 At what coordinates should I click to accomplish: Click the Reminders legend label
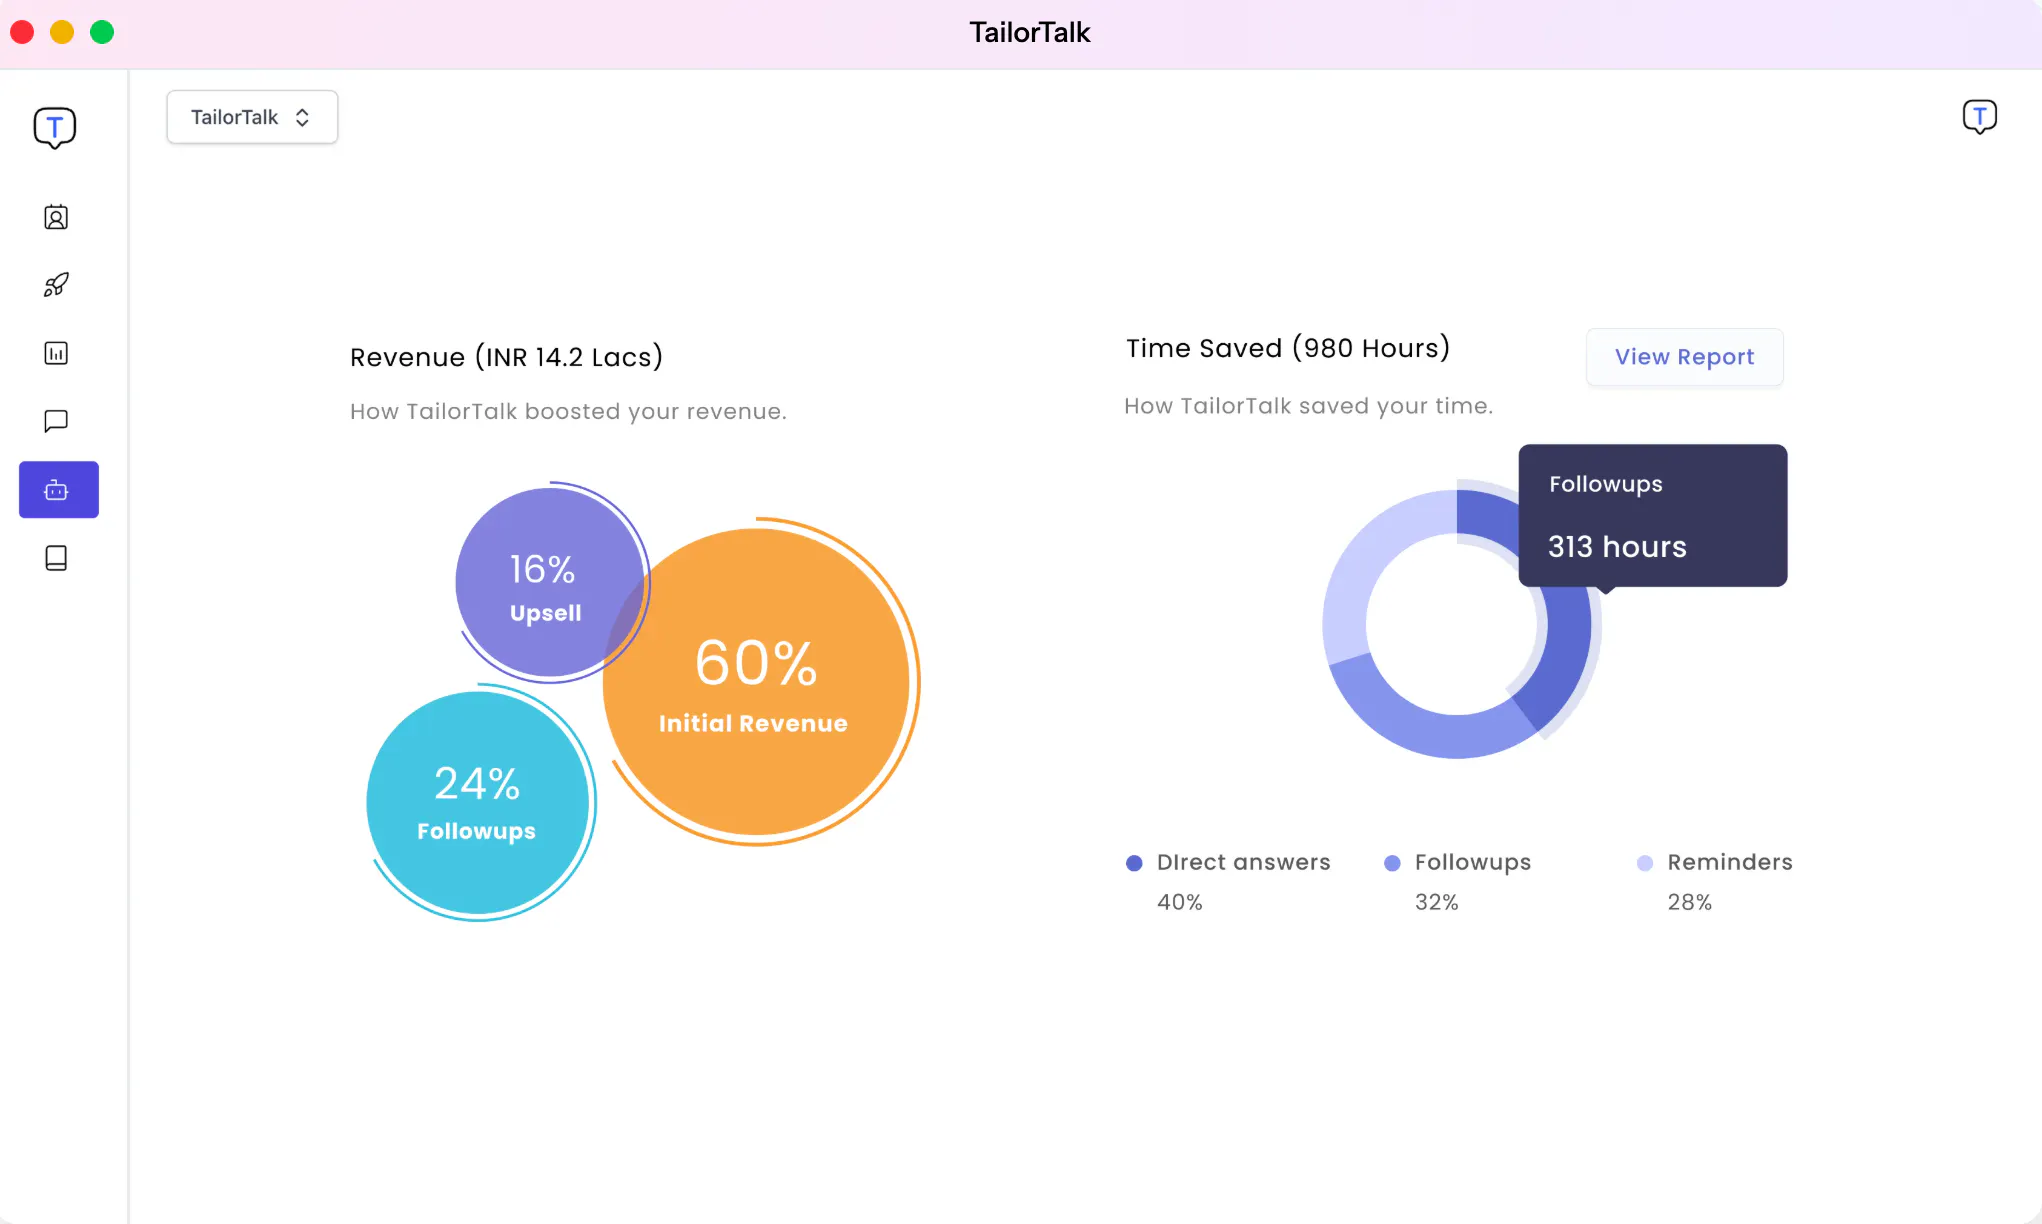(1730, 862)
